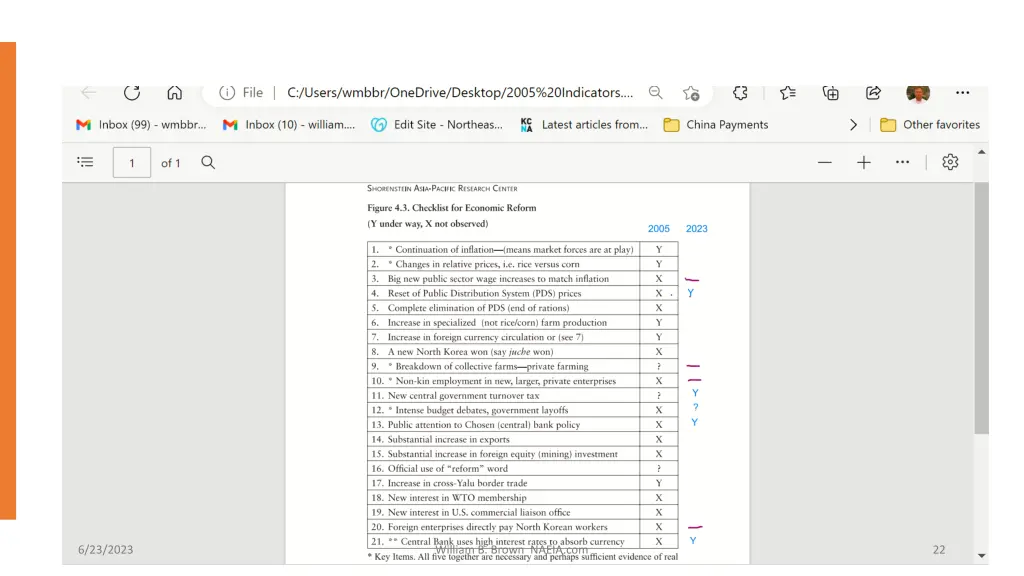The image size is (1024, 576).
Task: Search the PDF with magnifier icon
Action: pyautogui.click(x=208, y=162)
